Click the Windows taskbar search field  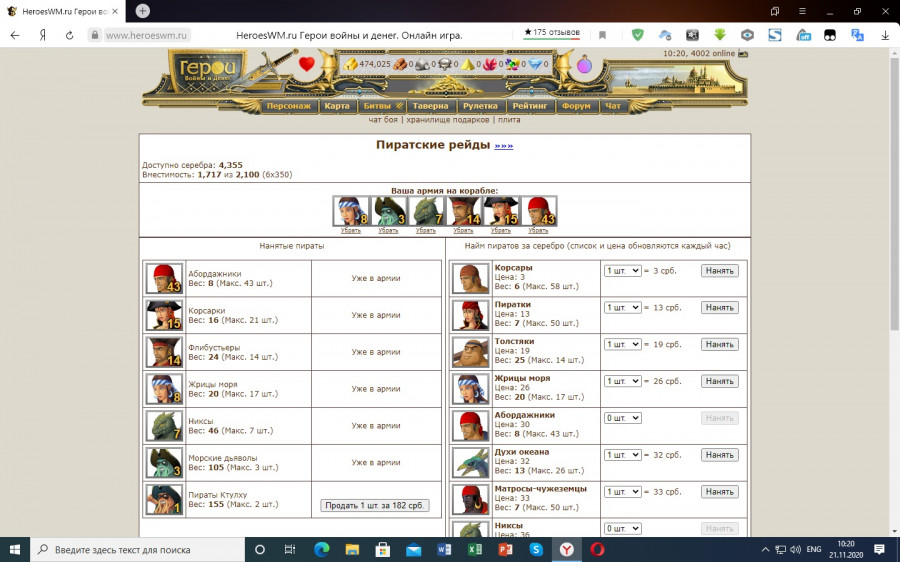[x=138, y=549]
